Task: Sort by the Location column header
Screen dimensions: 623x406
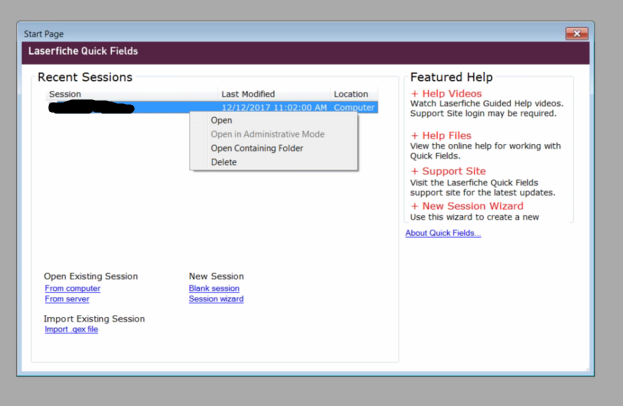Action: (x=354, y=94)
